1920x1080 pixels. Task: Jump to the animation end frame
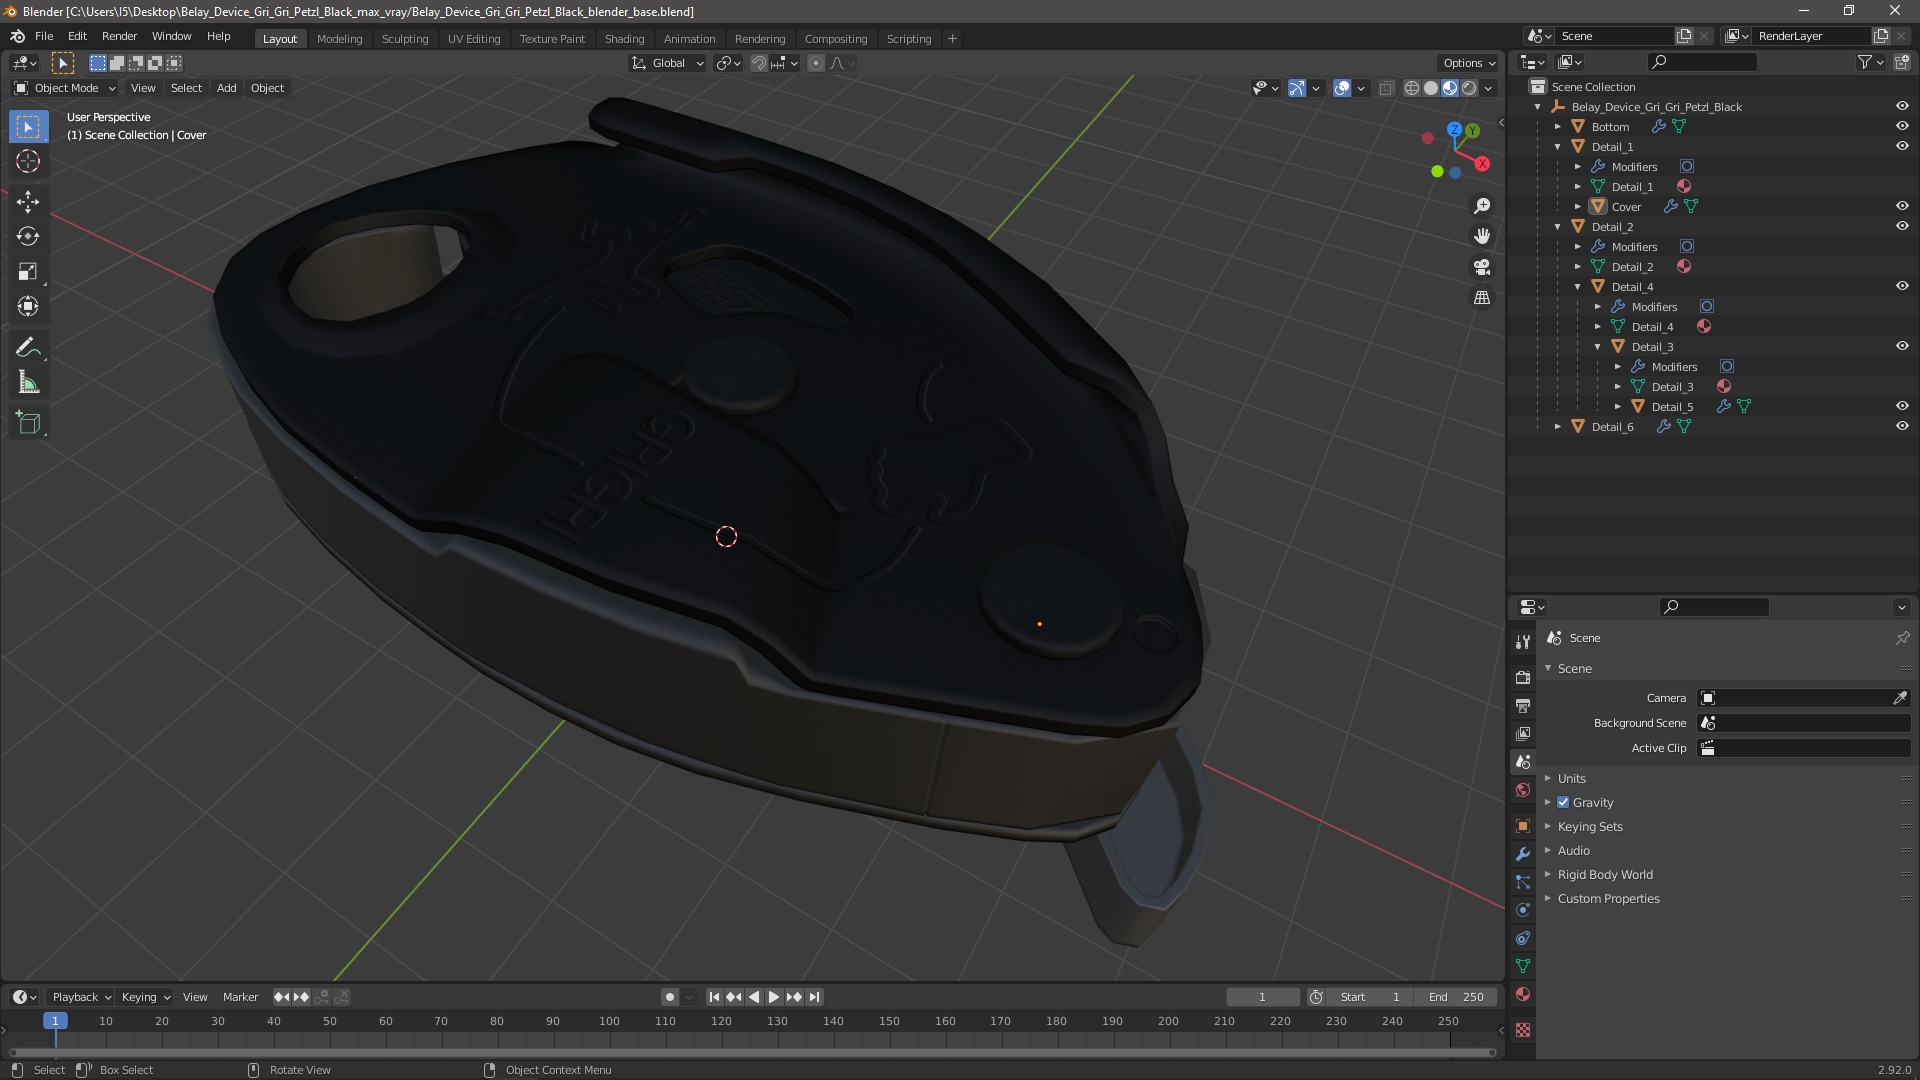tap(814, 997)
